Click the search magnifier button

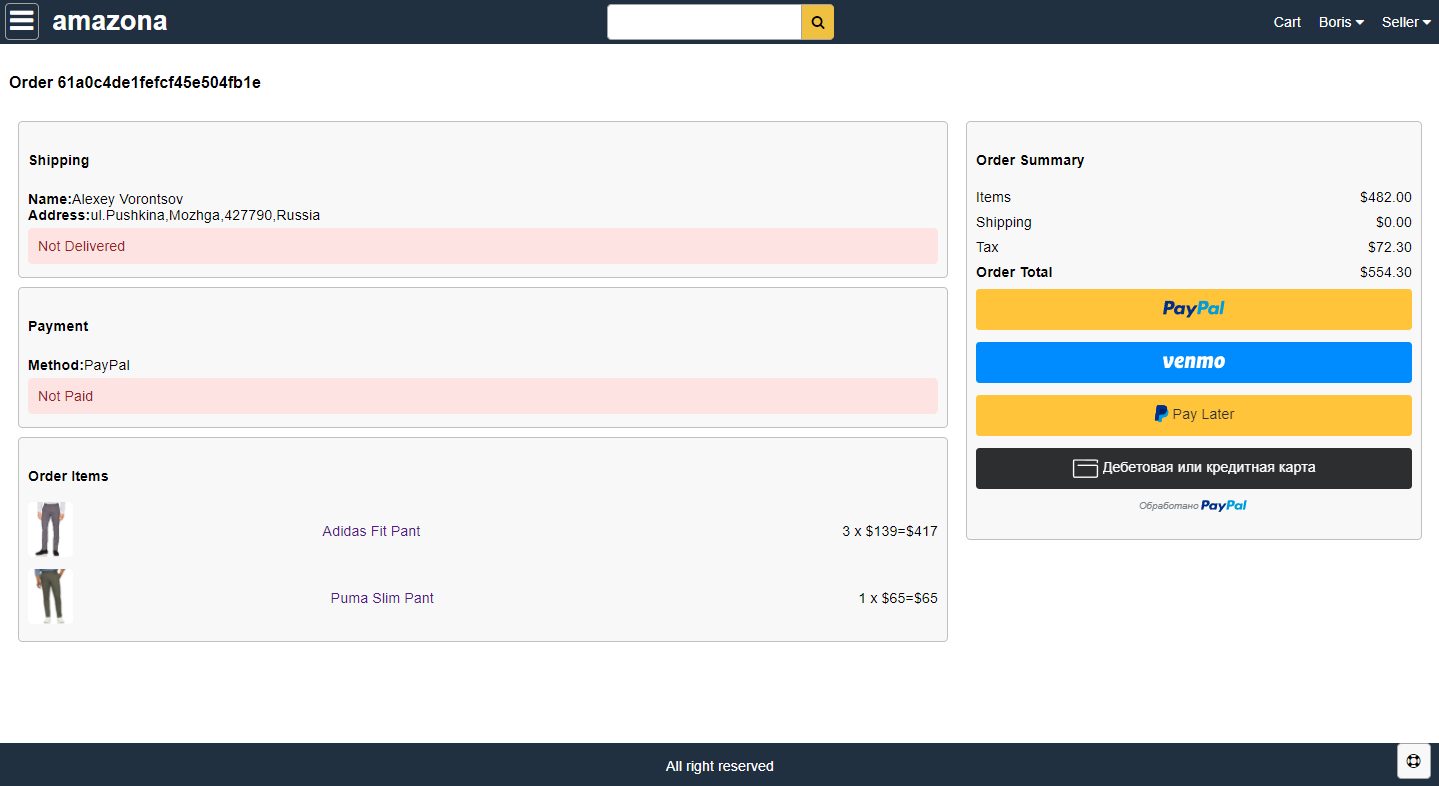817,22
